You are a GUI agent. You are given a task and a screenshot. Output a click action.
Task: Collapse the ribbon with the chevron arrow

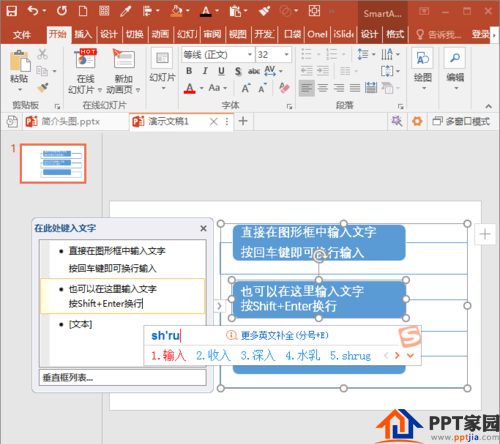[x=489, y=106]
